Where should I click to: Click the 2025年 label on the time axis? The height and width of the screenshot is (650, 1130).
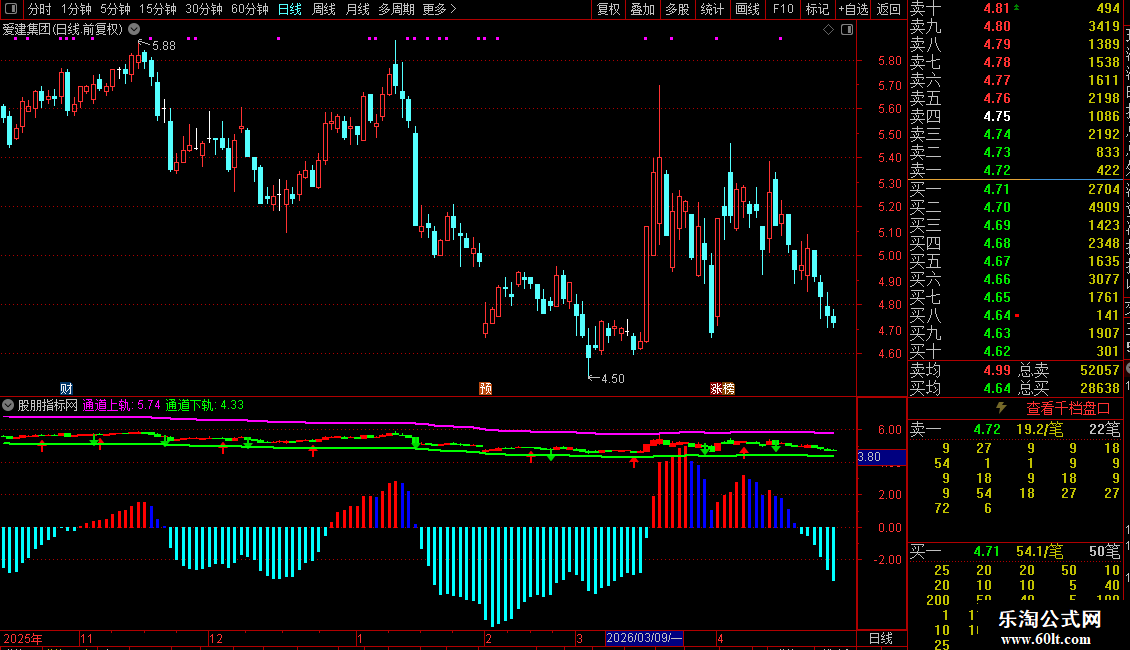[23, 638]
